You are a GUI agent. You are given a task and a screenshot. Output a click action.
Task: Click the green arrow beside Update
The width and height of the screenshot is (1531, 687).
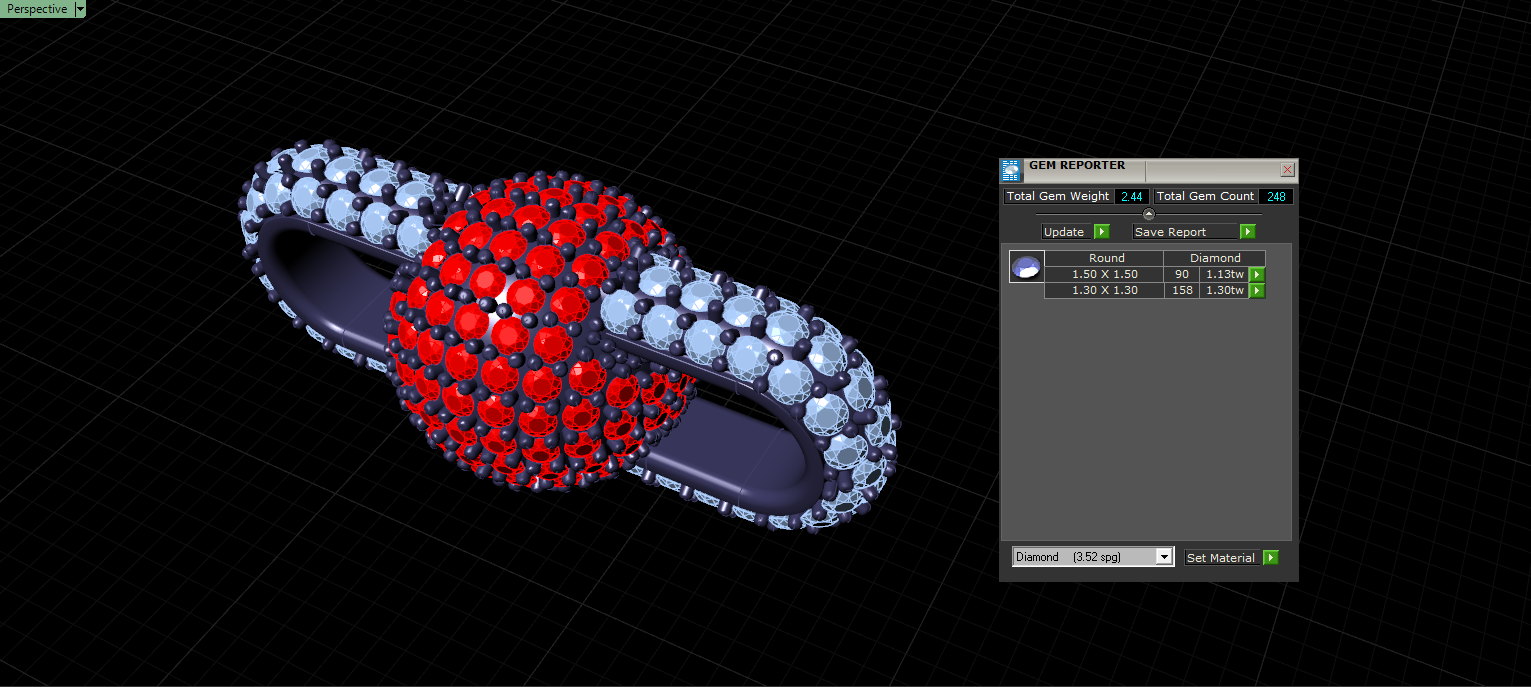[1101, 232]
